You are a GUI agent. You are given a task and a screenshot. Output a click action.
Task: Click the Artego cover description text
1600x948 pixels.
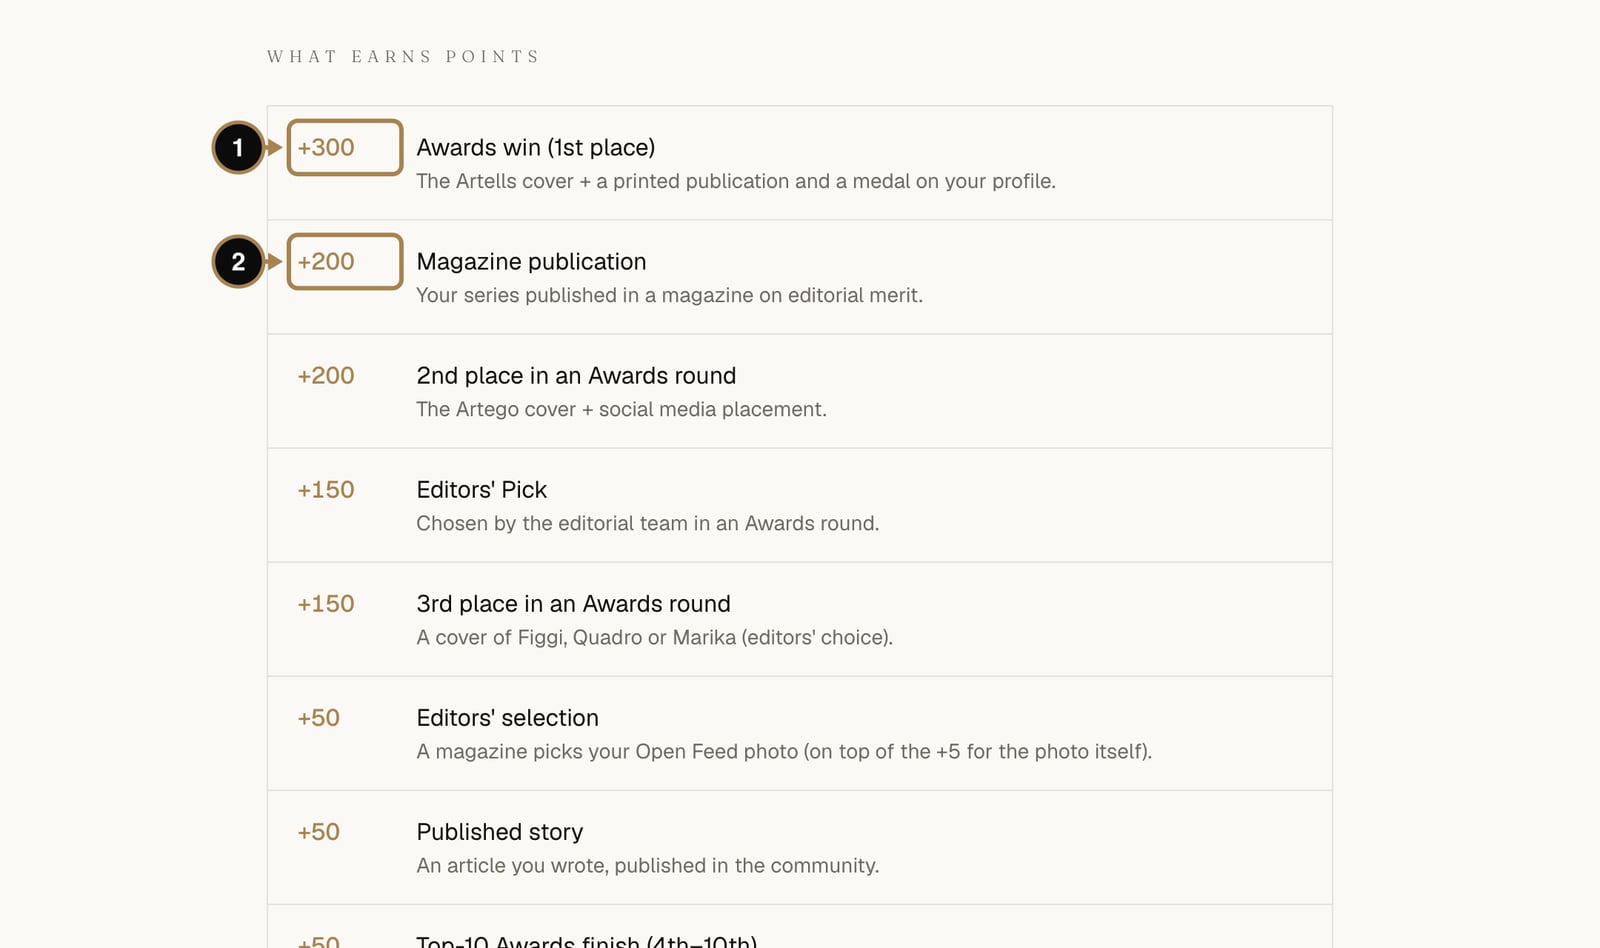click(x=621, y=409)
